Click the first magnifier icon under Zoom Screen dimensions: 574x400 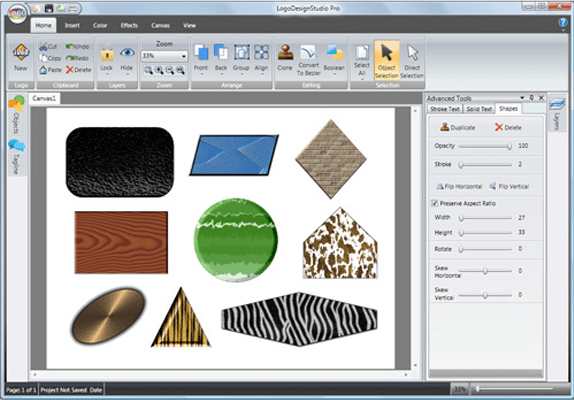click(x=148, y=70)
